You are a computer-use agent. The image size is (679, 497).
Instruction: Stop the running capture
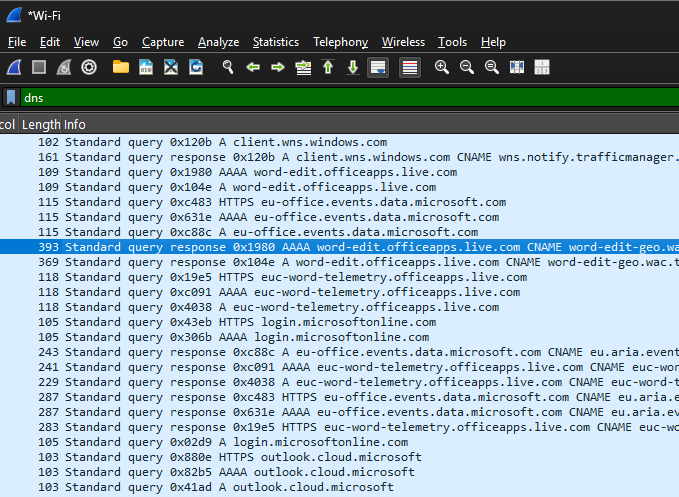point(39,67)
